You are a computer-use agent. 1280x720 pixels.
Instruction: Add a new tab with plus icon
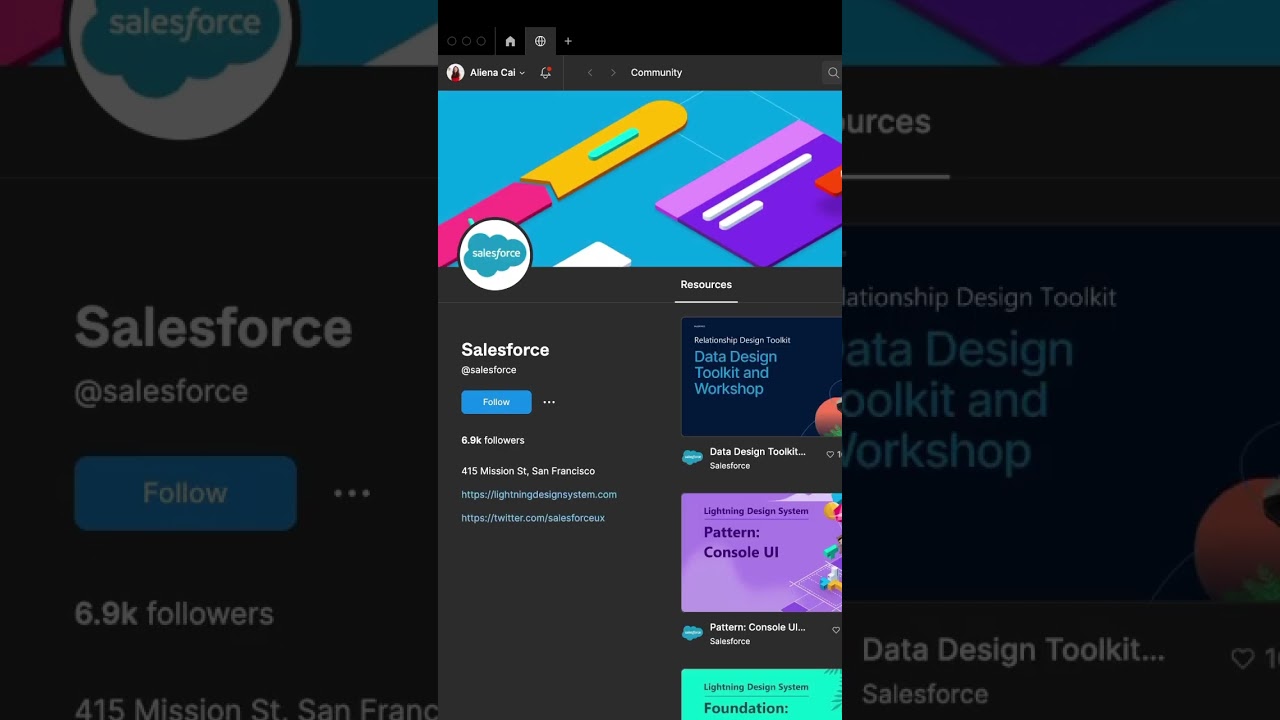click(x=568, y=41)
